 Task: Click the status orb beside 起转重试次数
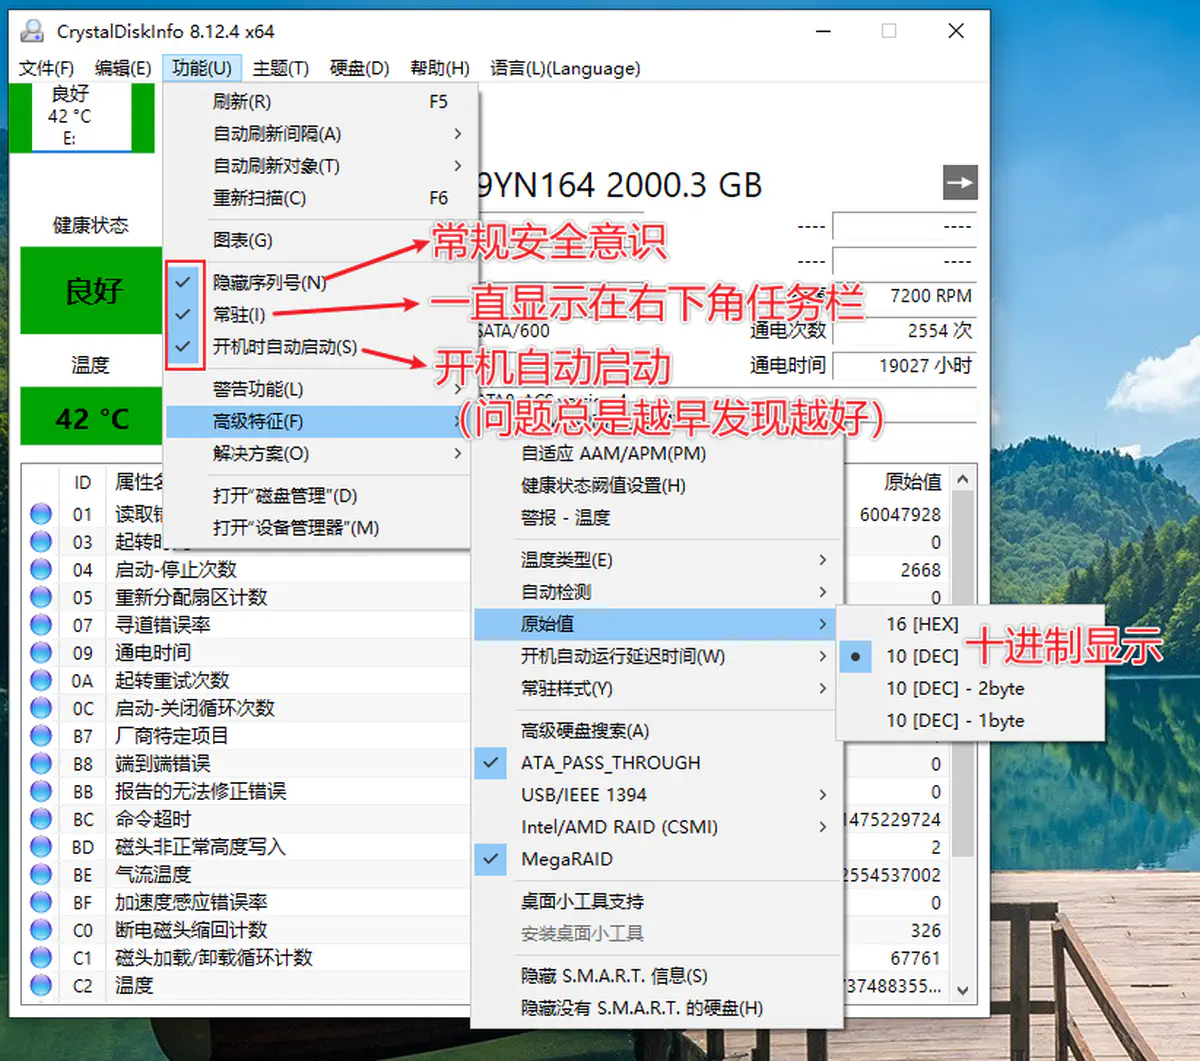pos(41,680)
